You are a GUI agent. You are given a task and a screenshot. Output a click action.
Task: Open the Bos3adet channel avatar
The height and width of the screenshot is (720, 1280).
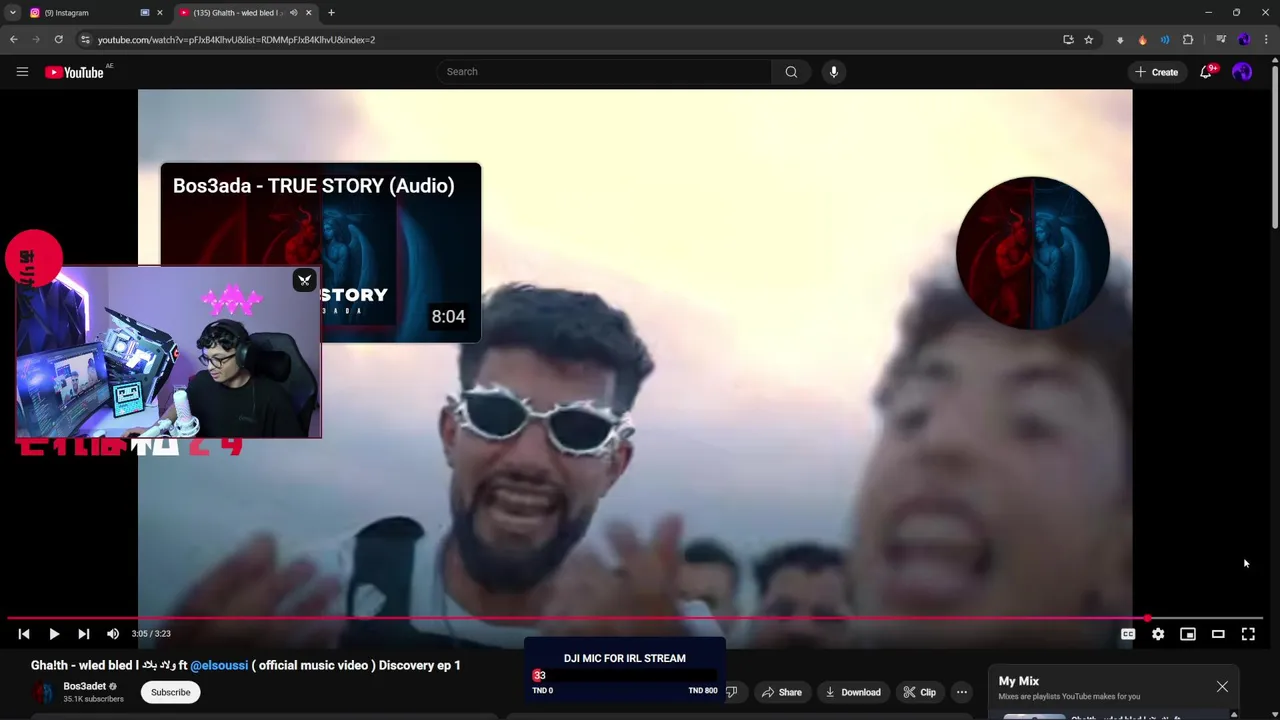(43, 692)
